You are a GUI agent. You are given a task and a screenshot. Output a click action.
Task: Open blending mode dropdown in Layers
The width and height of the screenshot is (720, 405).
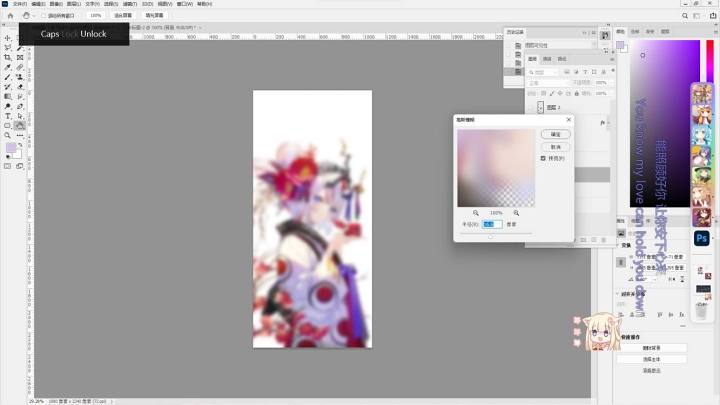click(547, 83)
